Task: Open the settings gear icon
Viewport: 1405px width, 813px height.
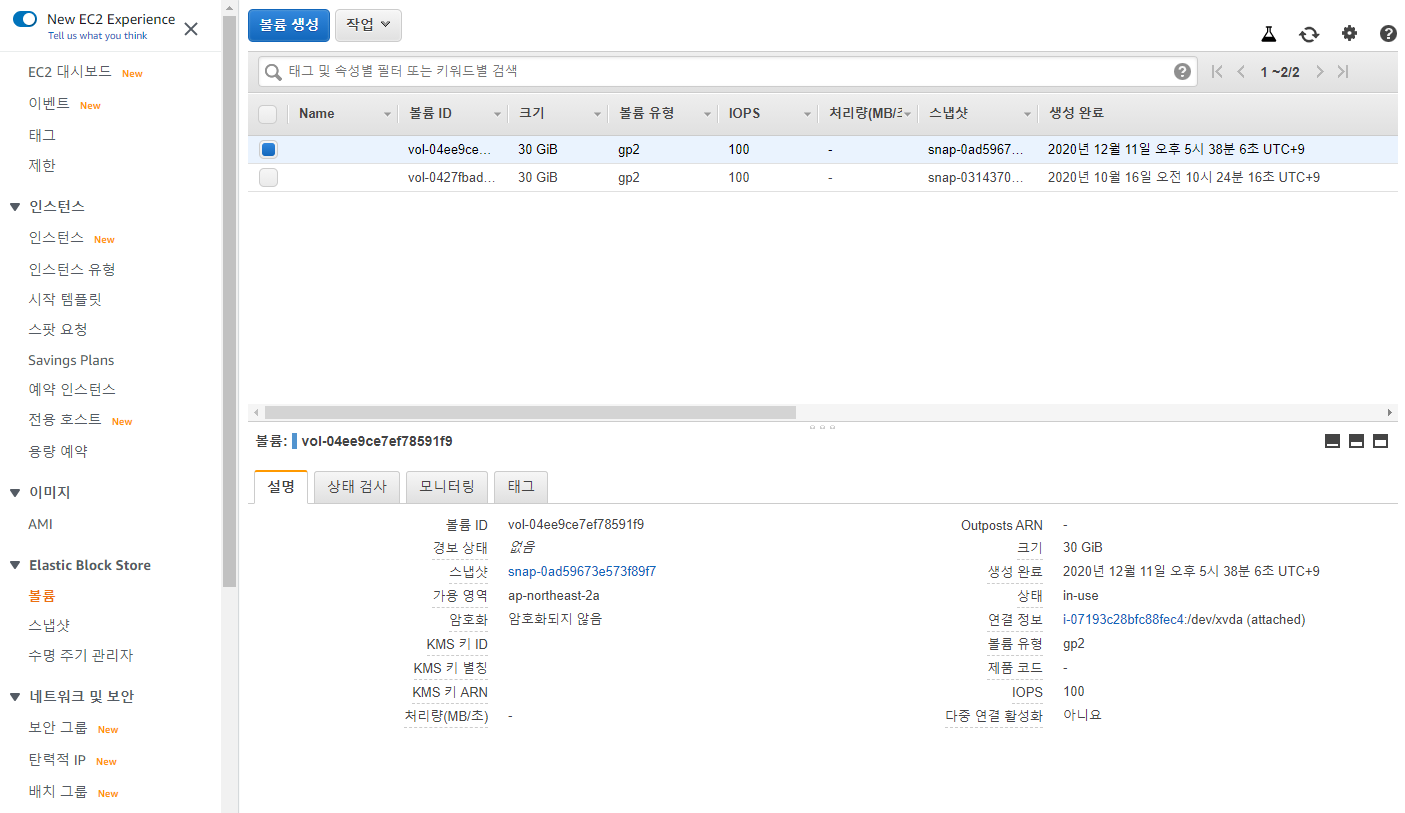Action: click(x=1349, y=33)
